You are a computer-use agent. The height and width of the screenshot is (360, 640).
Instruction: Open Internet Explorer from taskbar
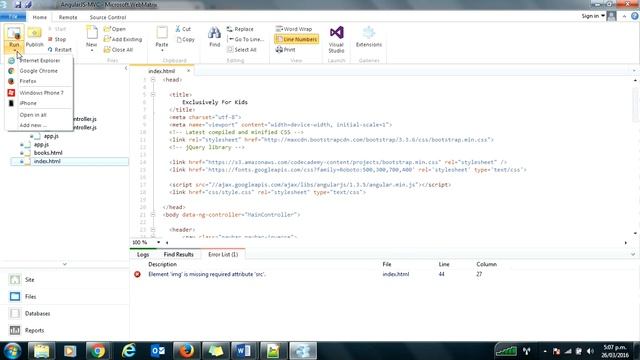(129, 351)
